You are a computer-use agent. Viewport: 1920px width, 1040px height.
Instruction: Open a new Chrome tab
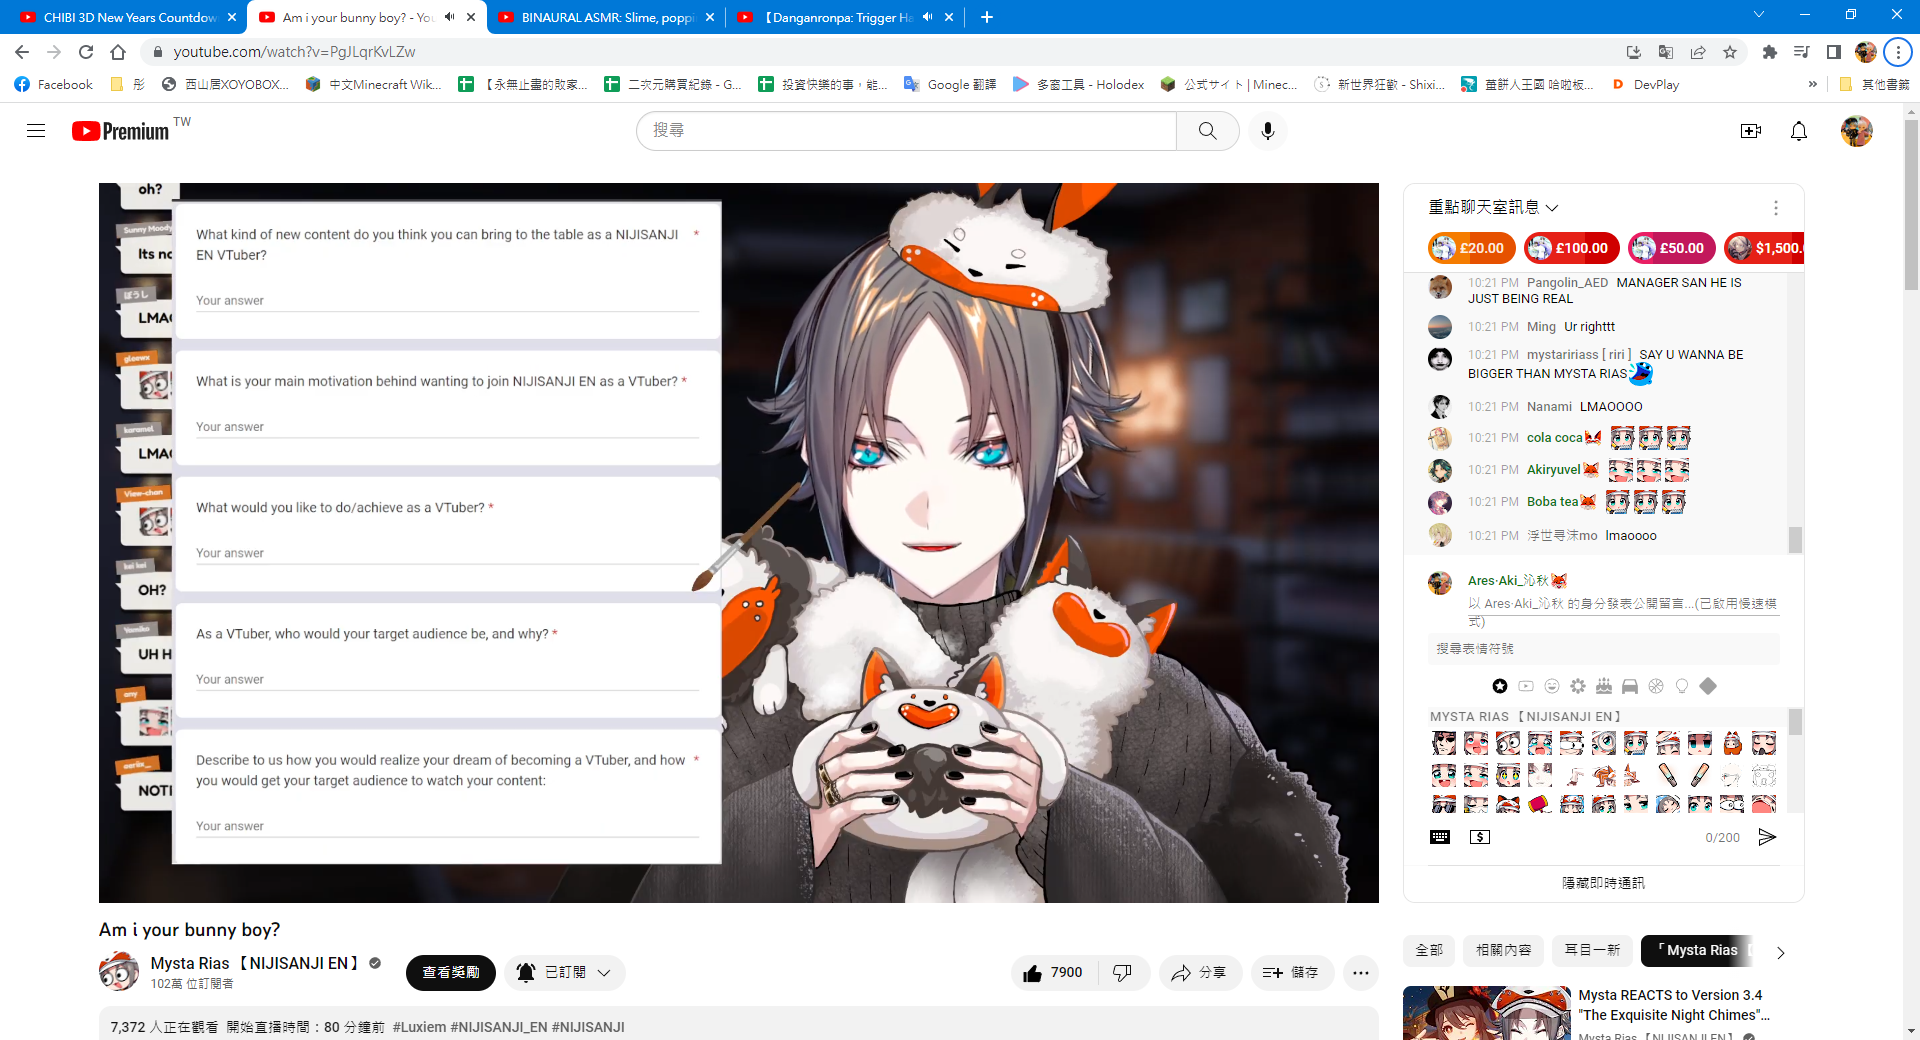(x=987, y=17)
